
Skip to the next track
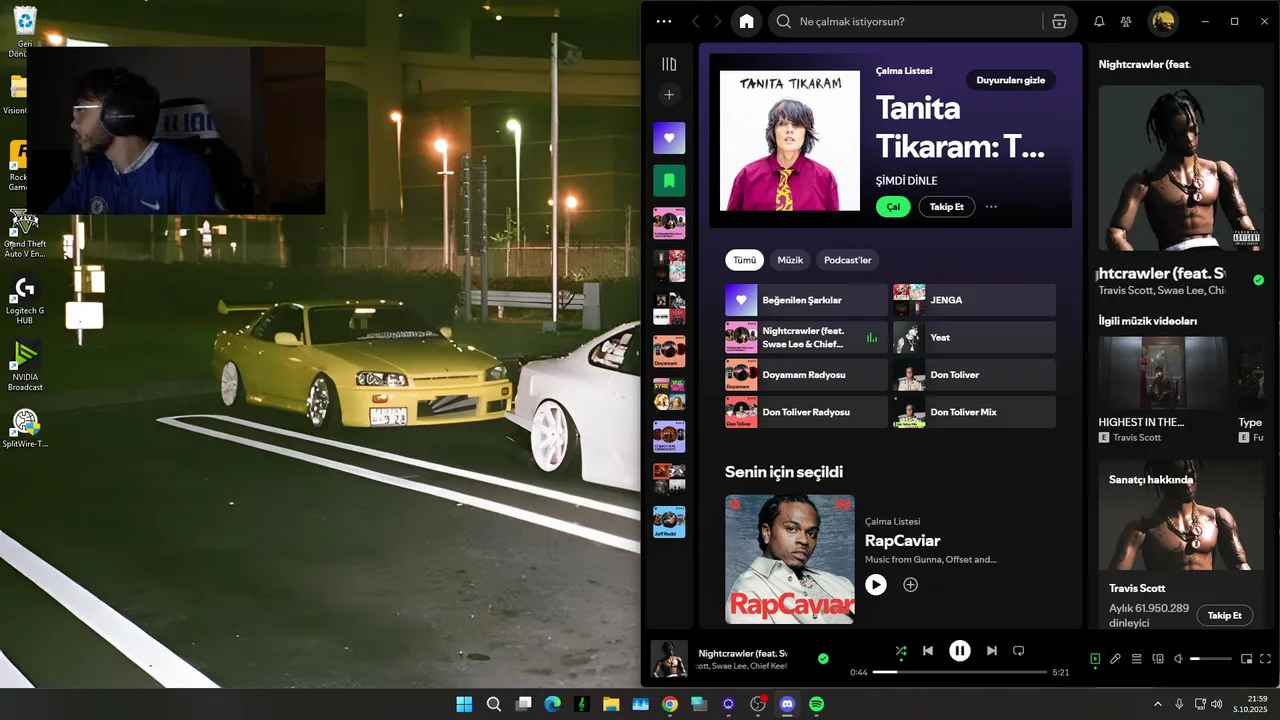[992, 651]
